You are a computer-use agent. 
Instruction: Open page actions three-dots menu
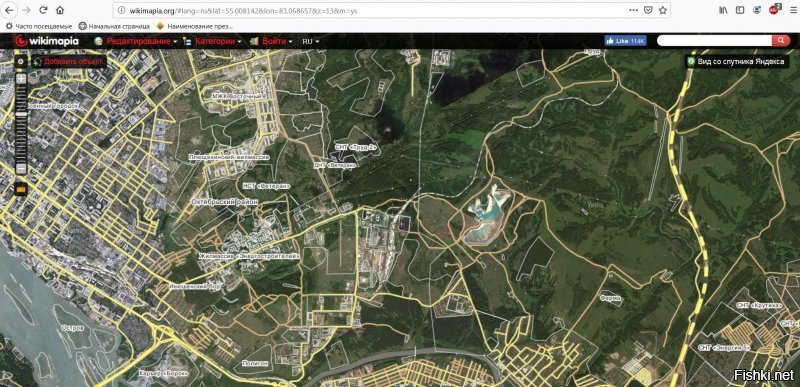(633, 10)
